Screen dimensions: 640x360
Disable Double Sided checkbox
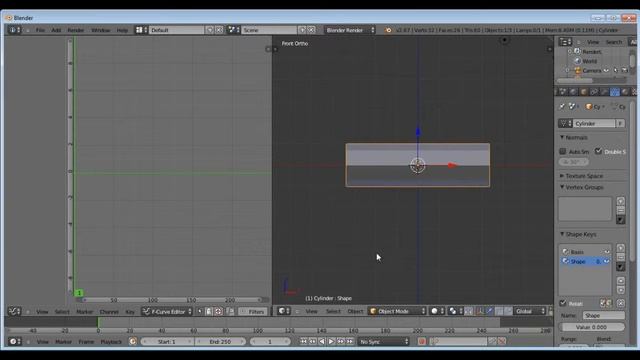point(598,151)
